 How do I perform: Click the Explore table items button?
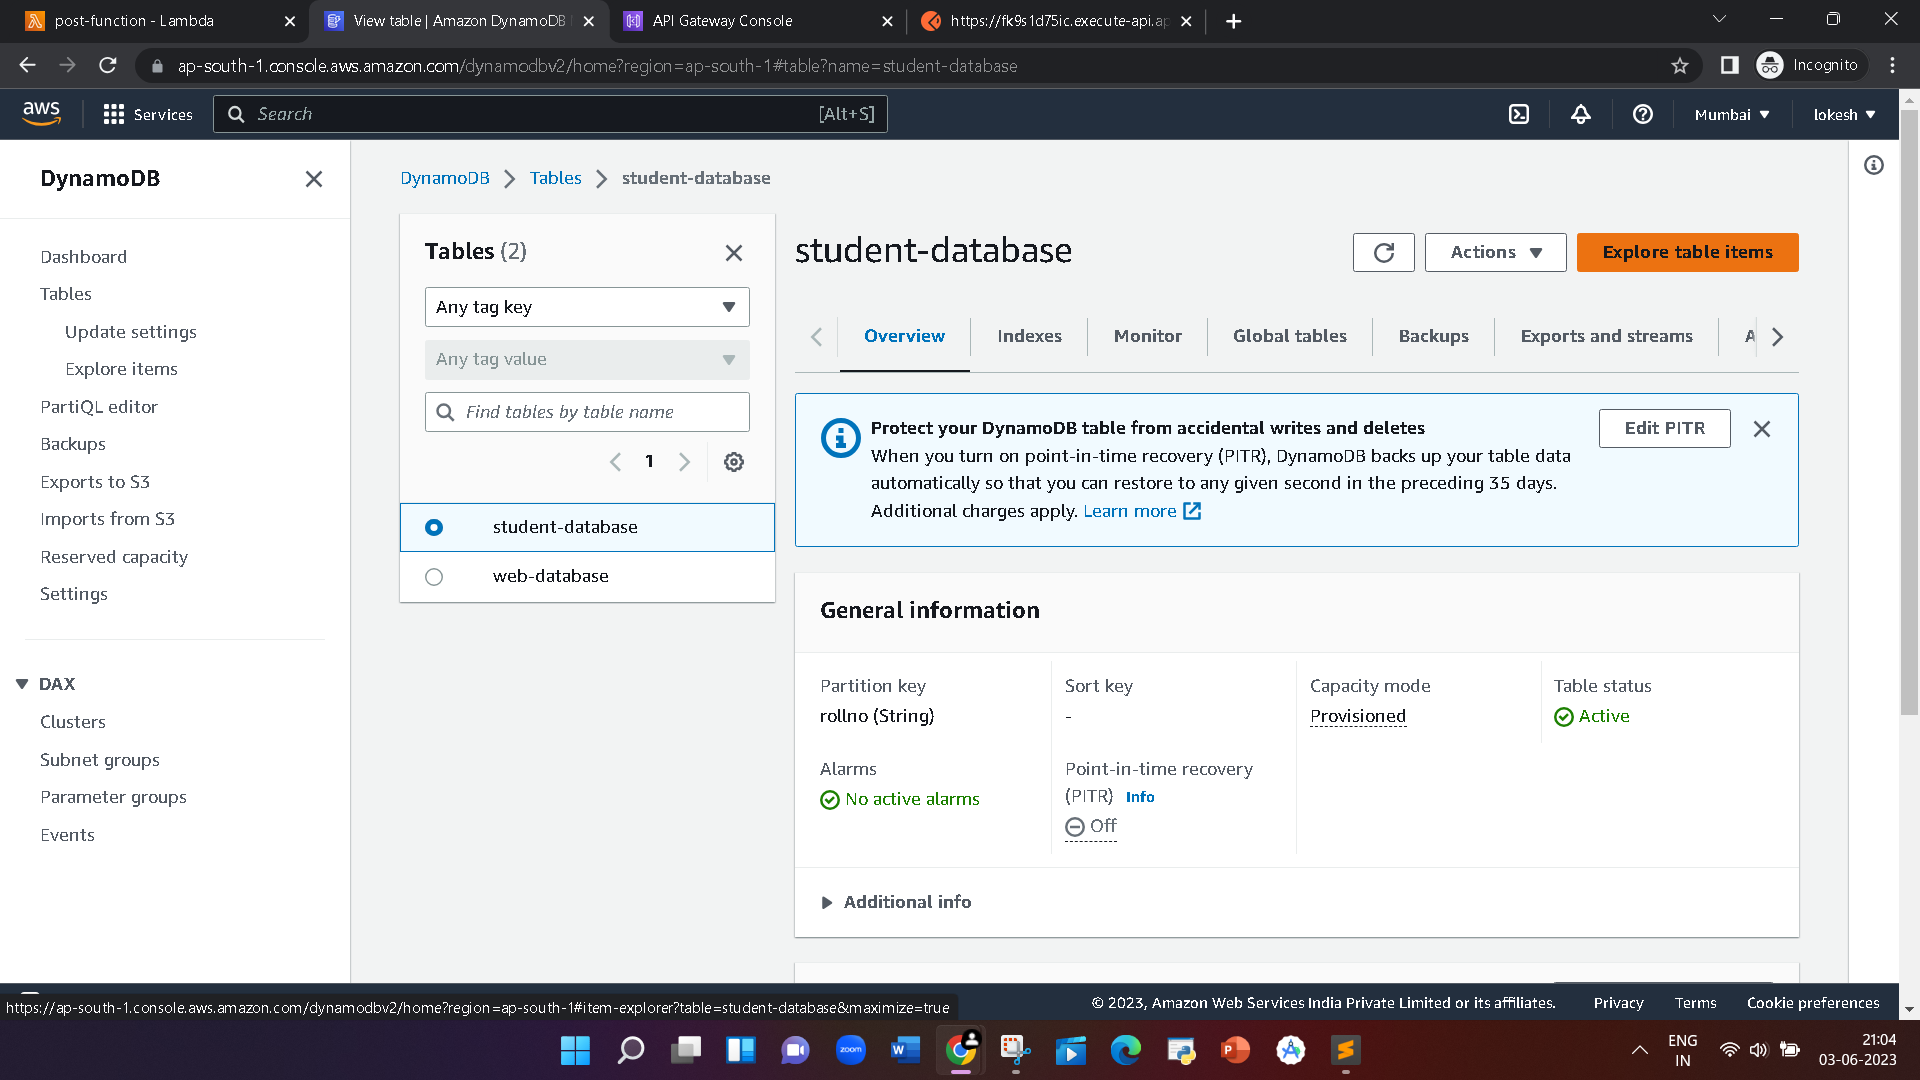tap(1687, 252)
